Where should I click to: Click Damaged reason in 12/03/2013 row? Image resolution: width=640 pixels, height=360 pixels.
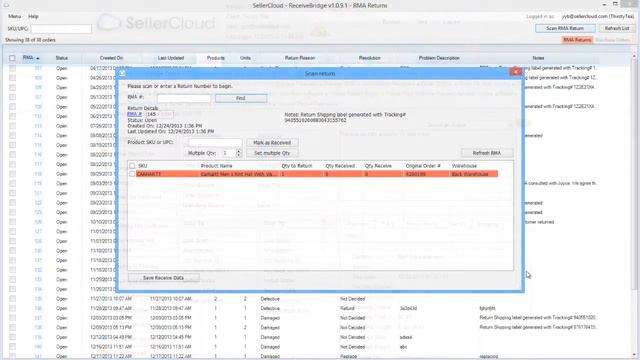270,318
